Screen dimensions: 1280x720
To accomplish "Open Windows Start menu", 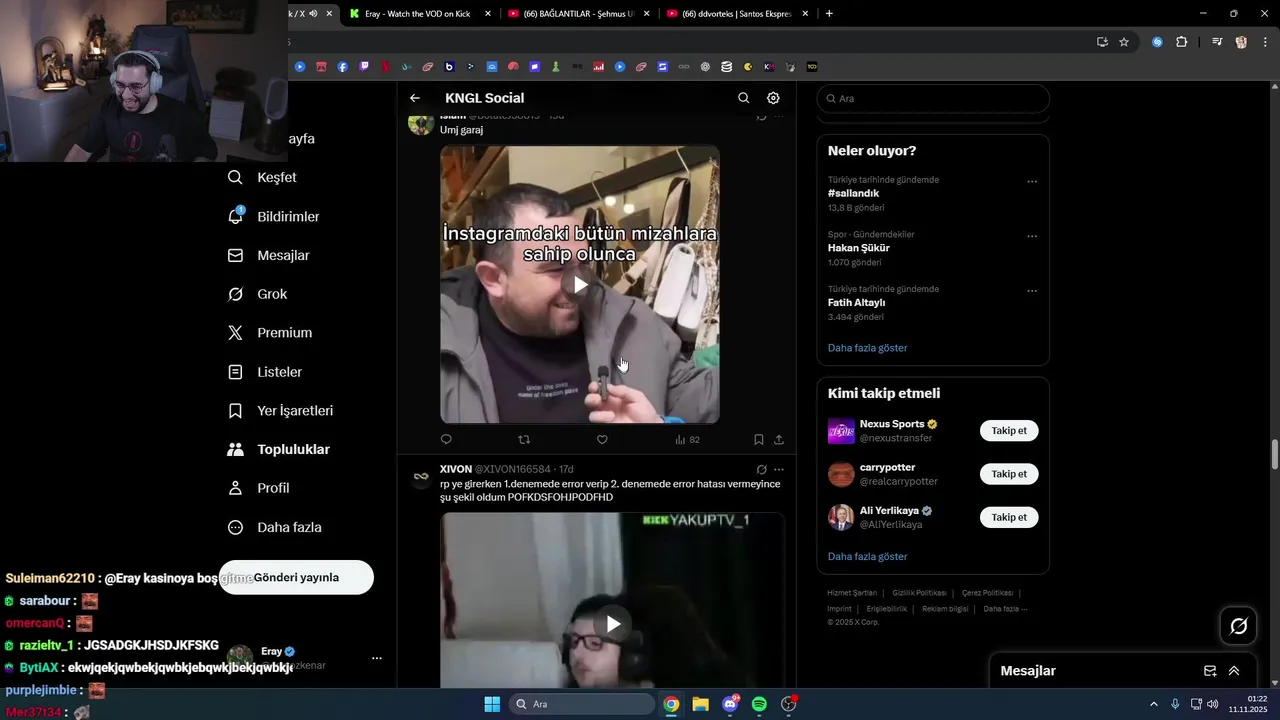I will point(492,704).
